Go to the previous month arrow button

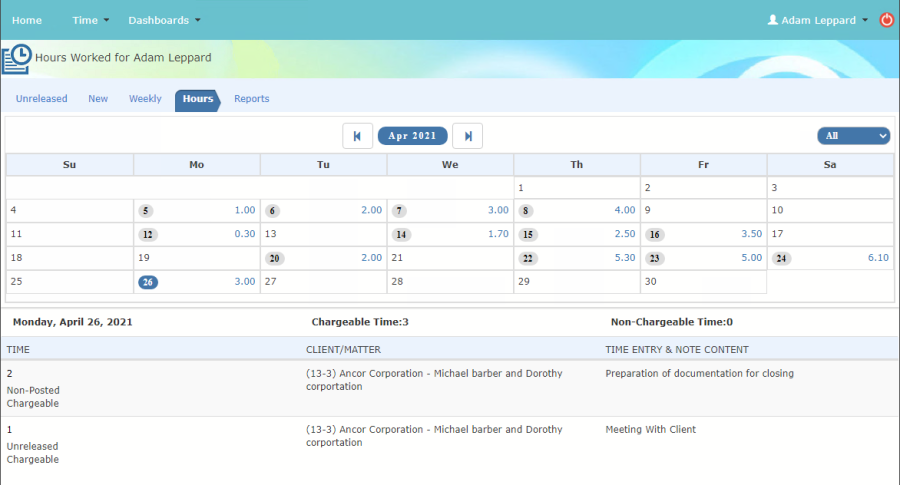coord(358,136)
